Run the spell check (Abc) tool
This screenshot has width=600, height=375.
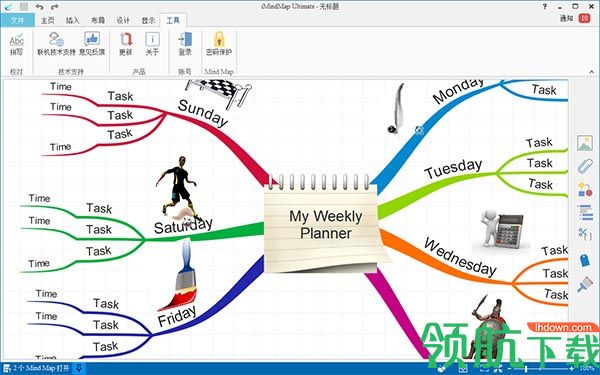(16, 44)
